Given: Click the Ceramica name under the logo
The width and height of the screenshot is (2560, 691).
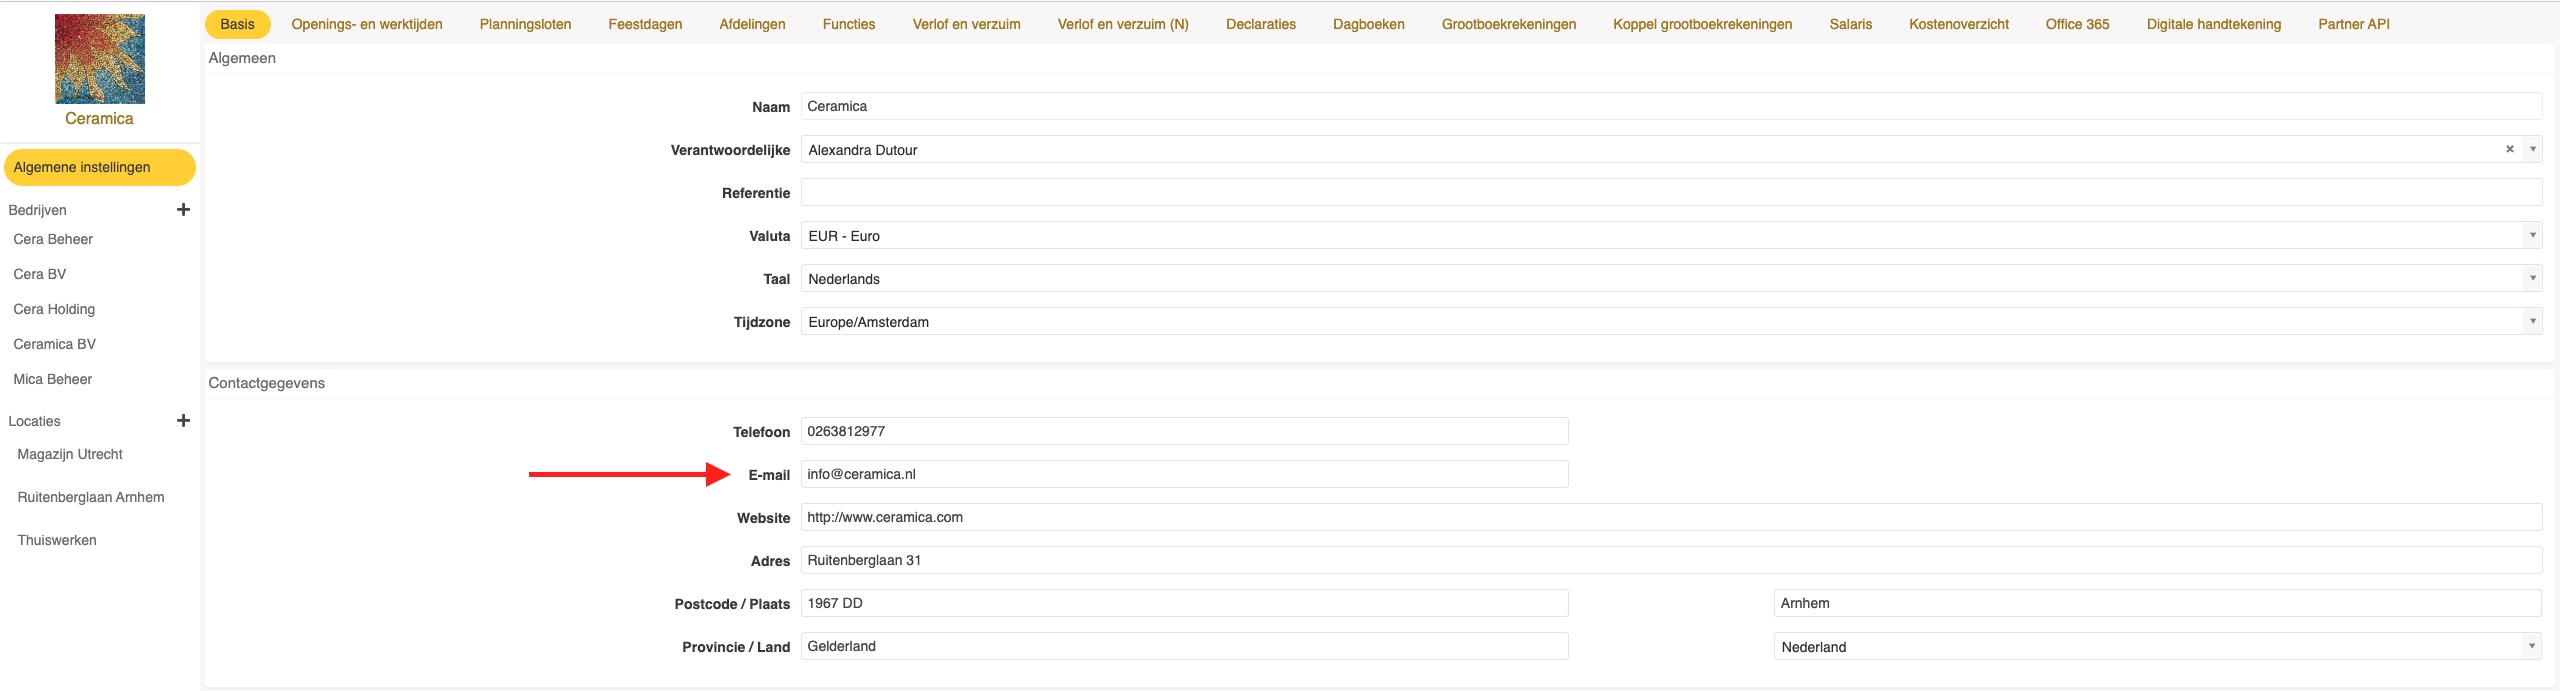Looking at the screenshot, I should point(99,118).
